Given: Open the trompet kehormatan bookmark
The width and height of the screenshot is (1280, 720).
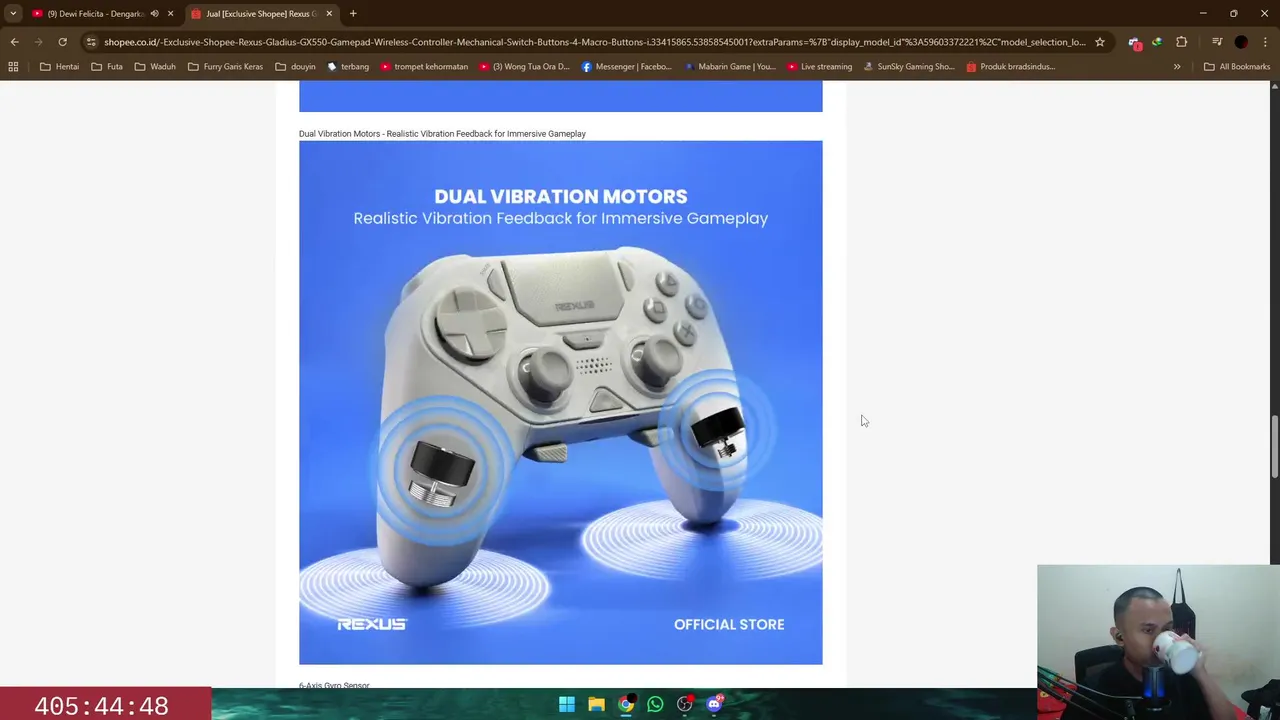Looking at the screenshot, I should pyautogui.click(x=423, y=67).
